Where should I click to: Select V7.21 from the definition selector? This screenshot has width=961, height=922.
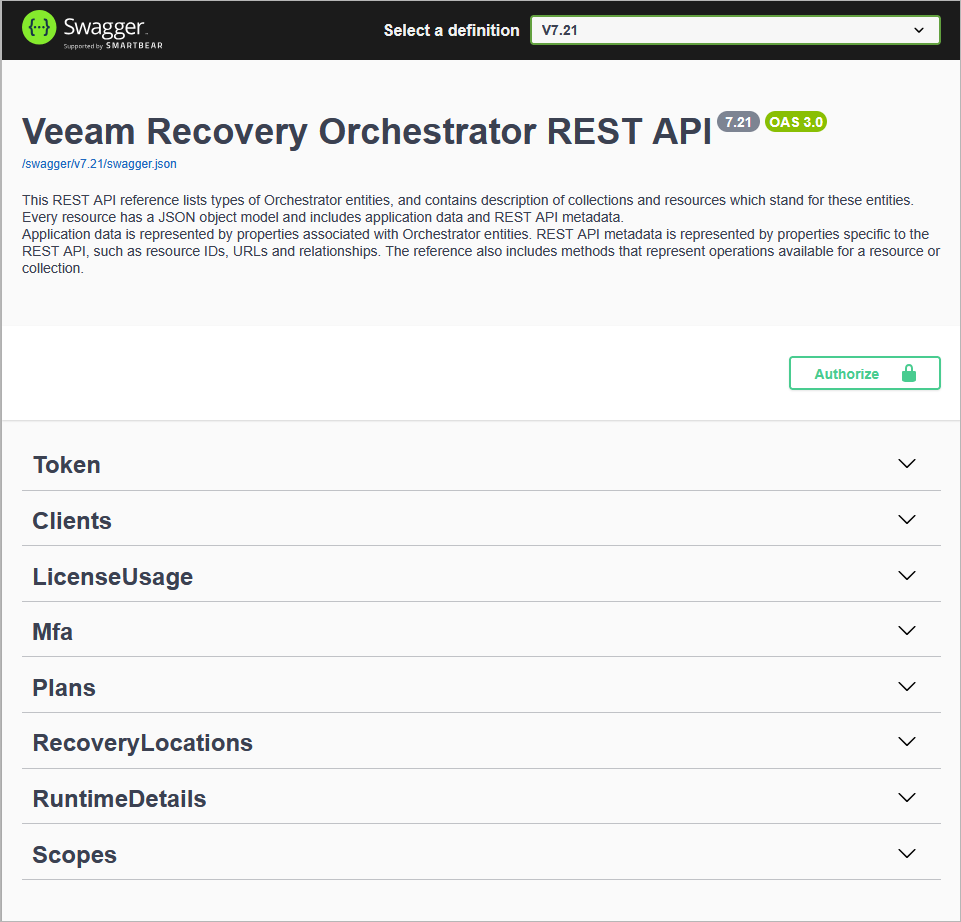[734, 30]
